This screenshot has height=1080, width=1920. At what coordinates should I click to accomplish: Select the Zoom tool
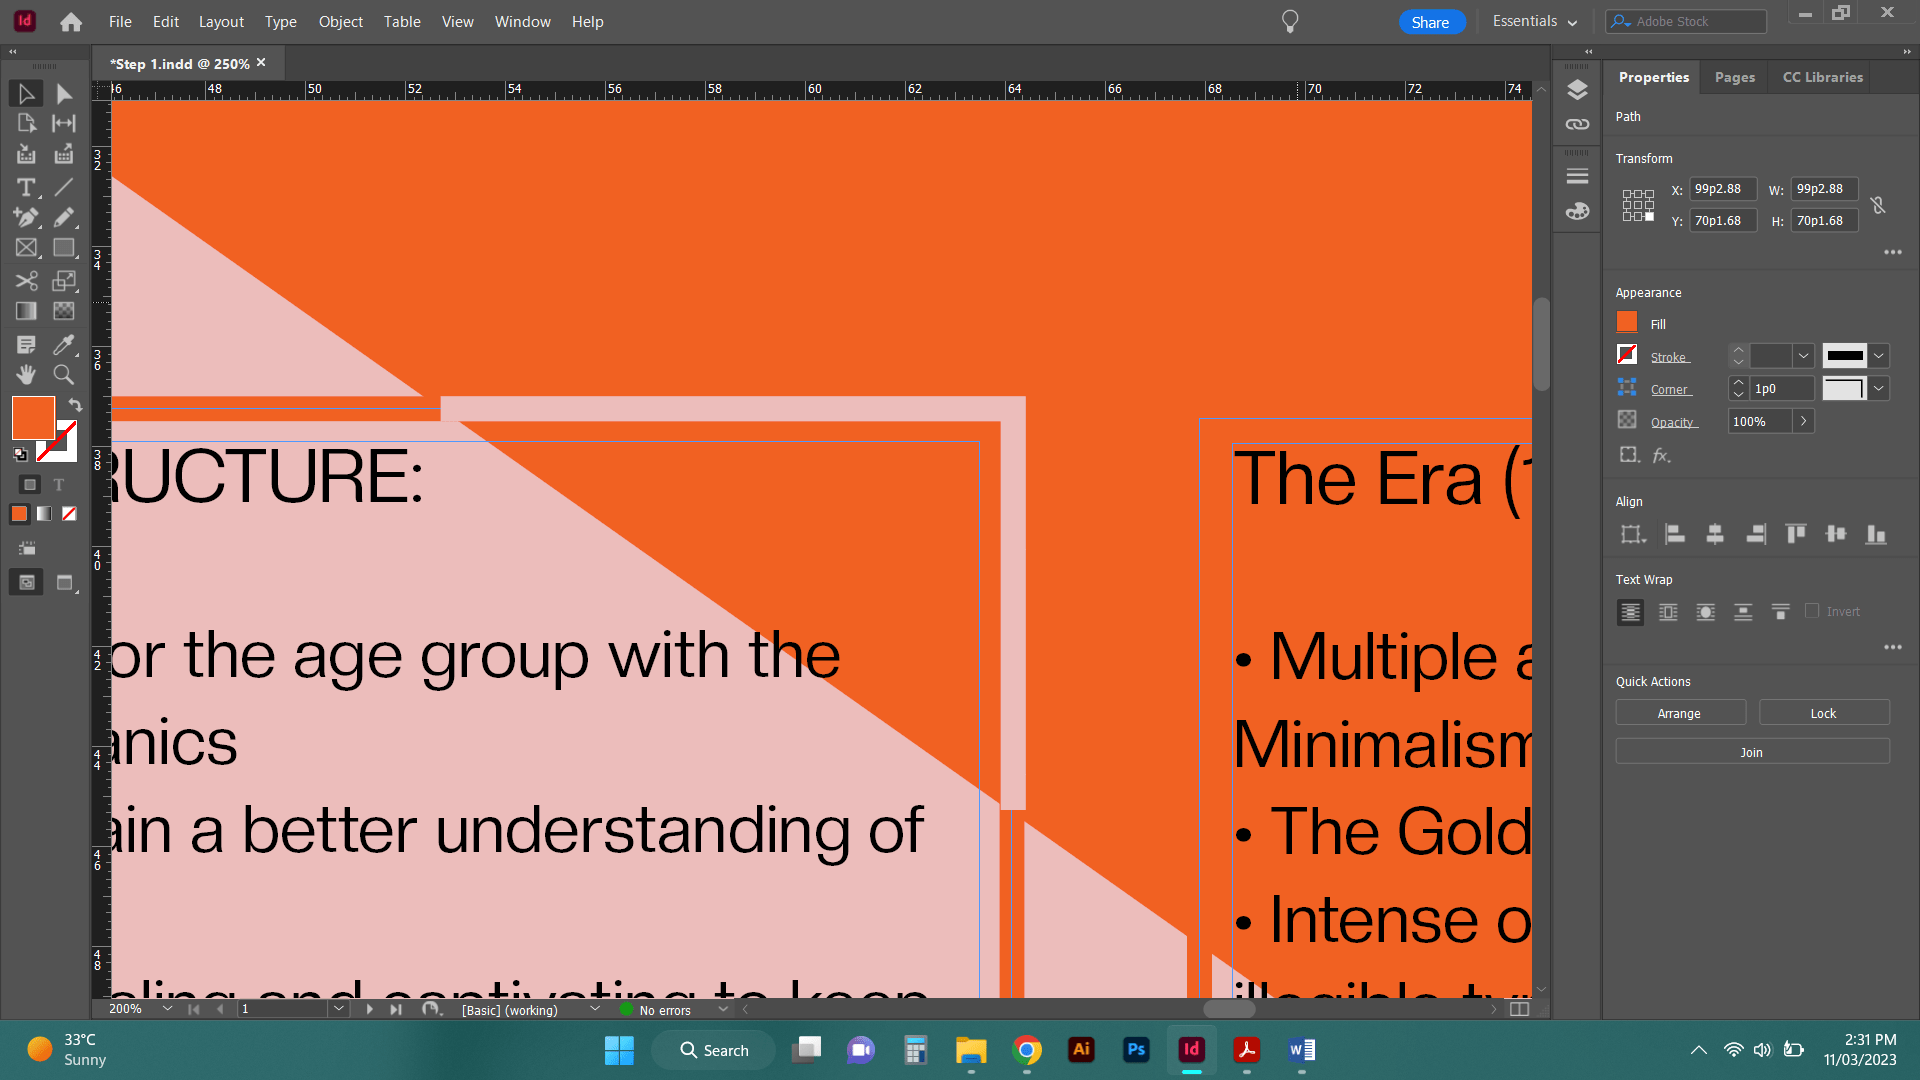click(63, 375)
